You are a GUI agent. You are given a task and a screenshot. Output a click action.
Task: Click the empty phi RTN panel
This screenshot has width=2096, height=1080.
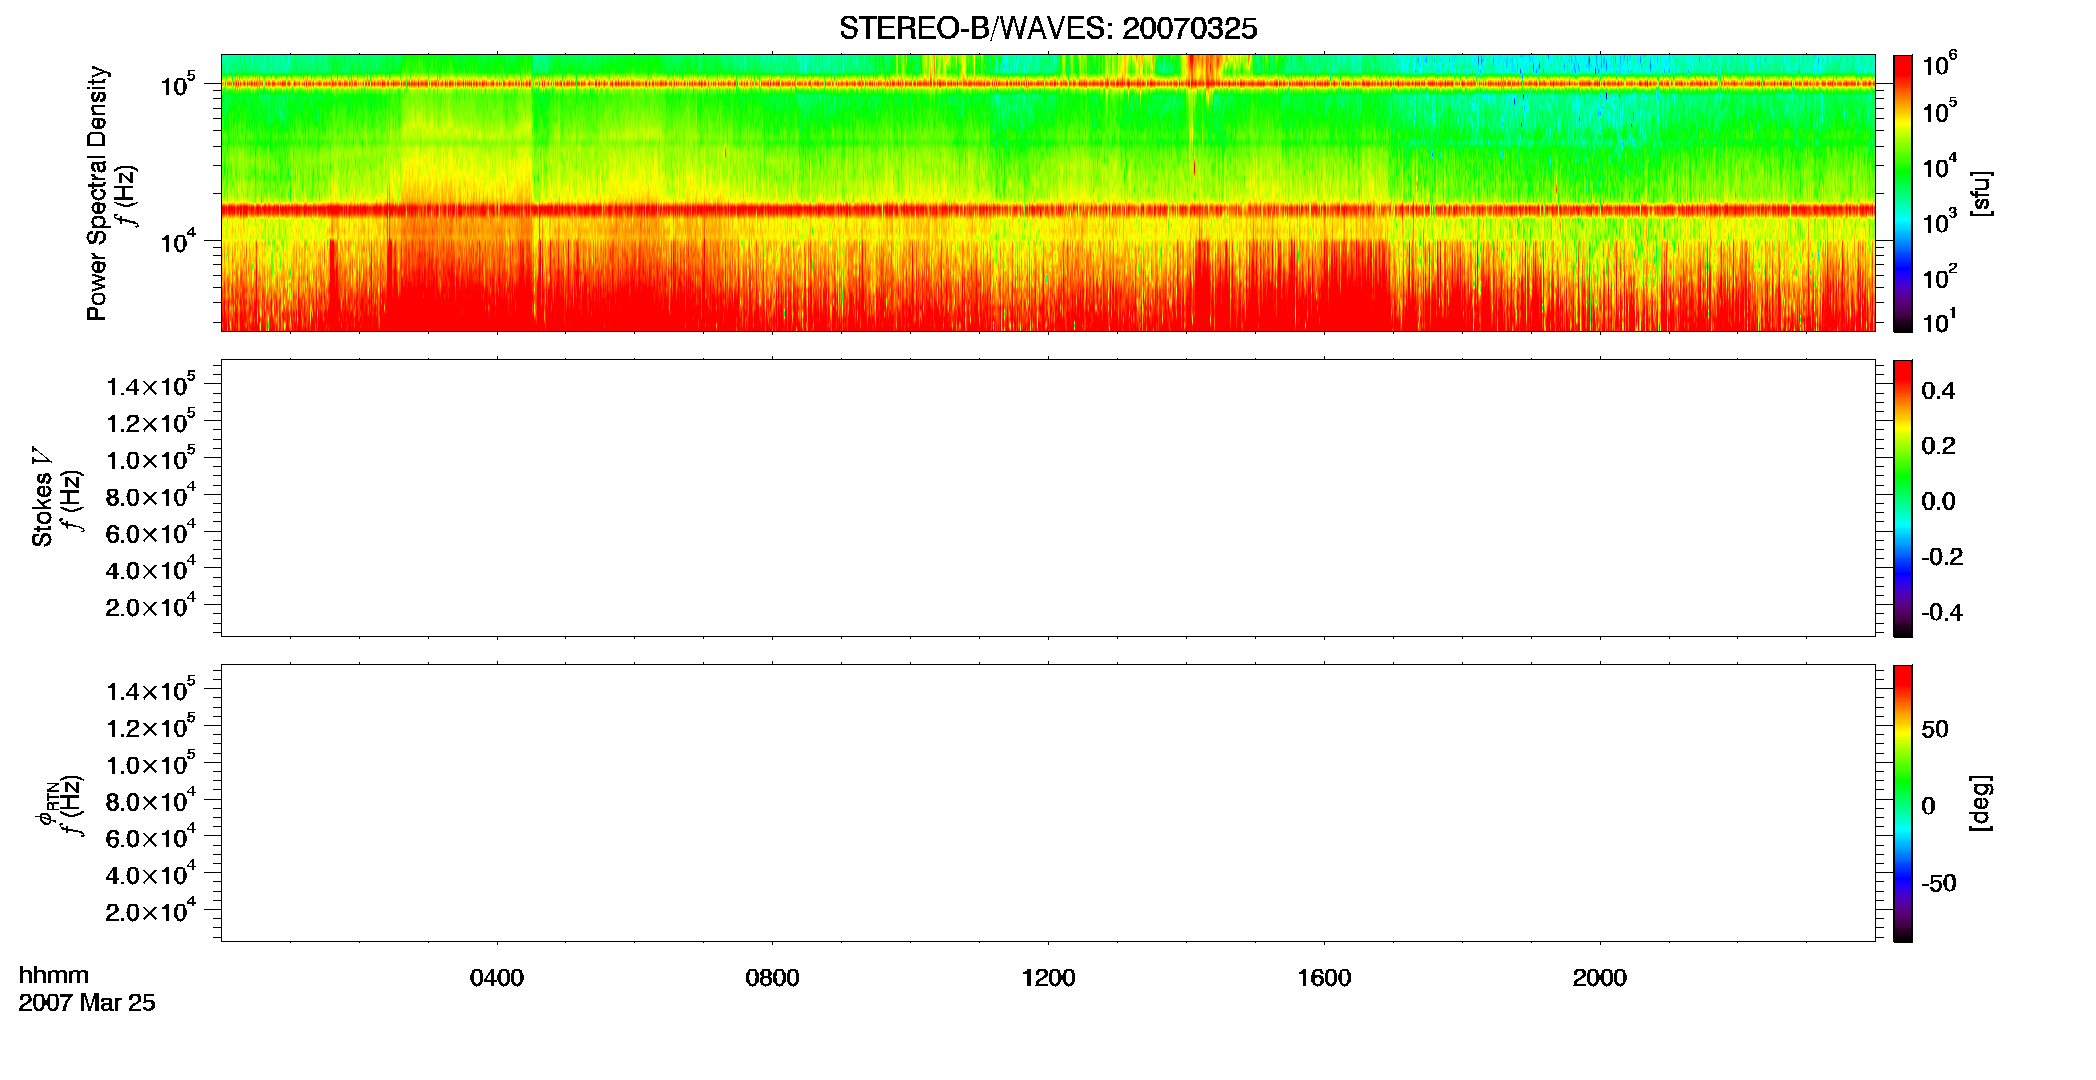pyautogui.click(x=1048, y=803)
